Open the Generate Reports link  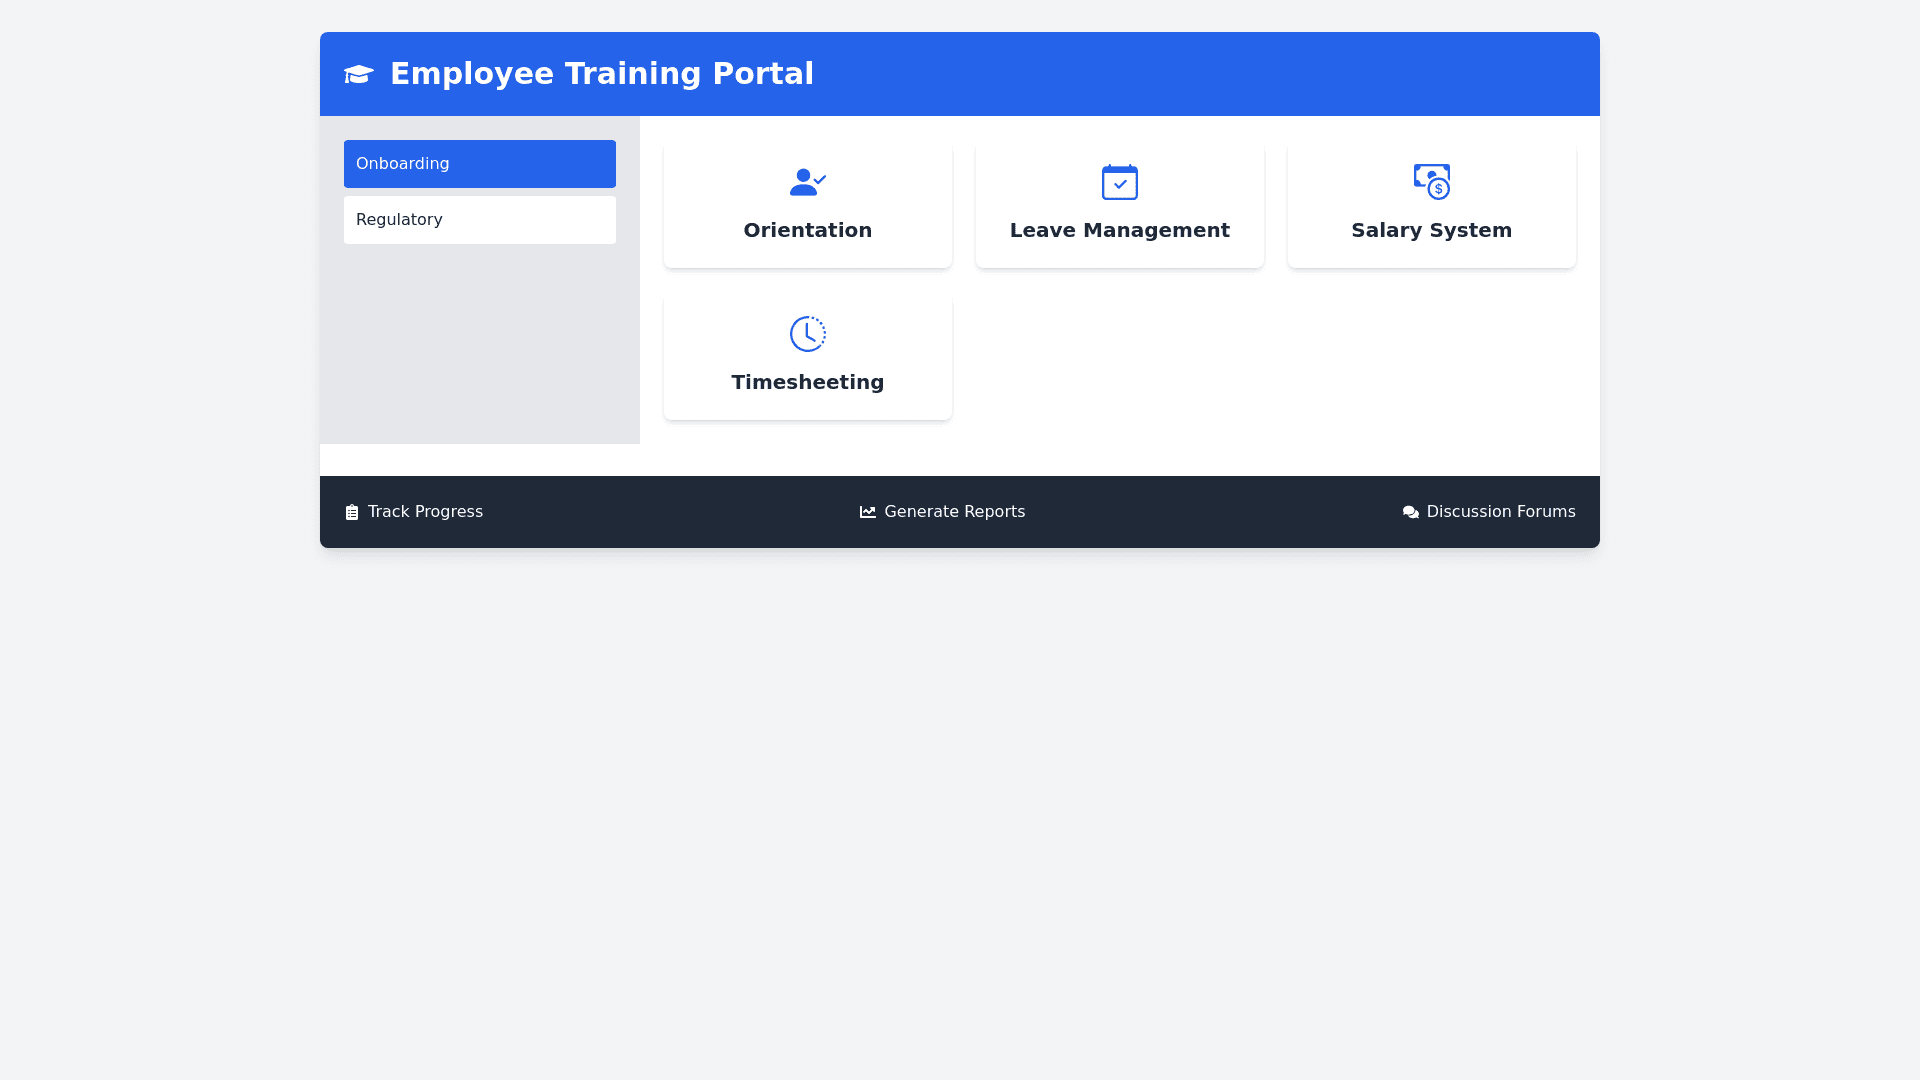click(x=954, y=512)
